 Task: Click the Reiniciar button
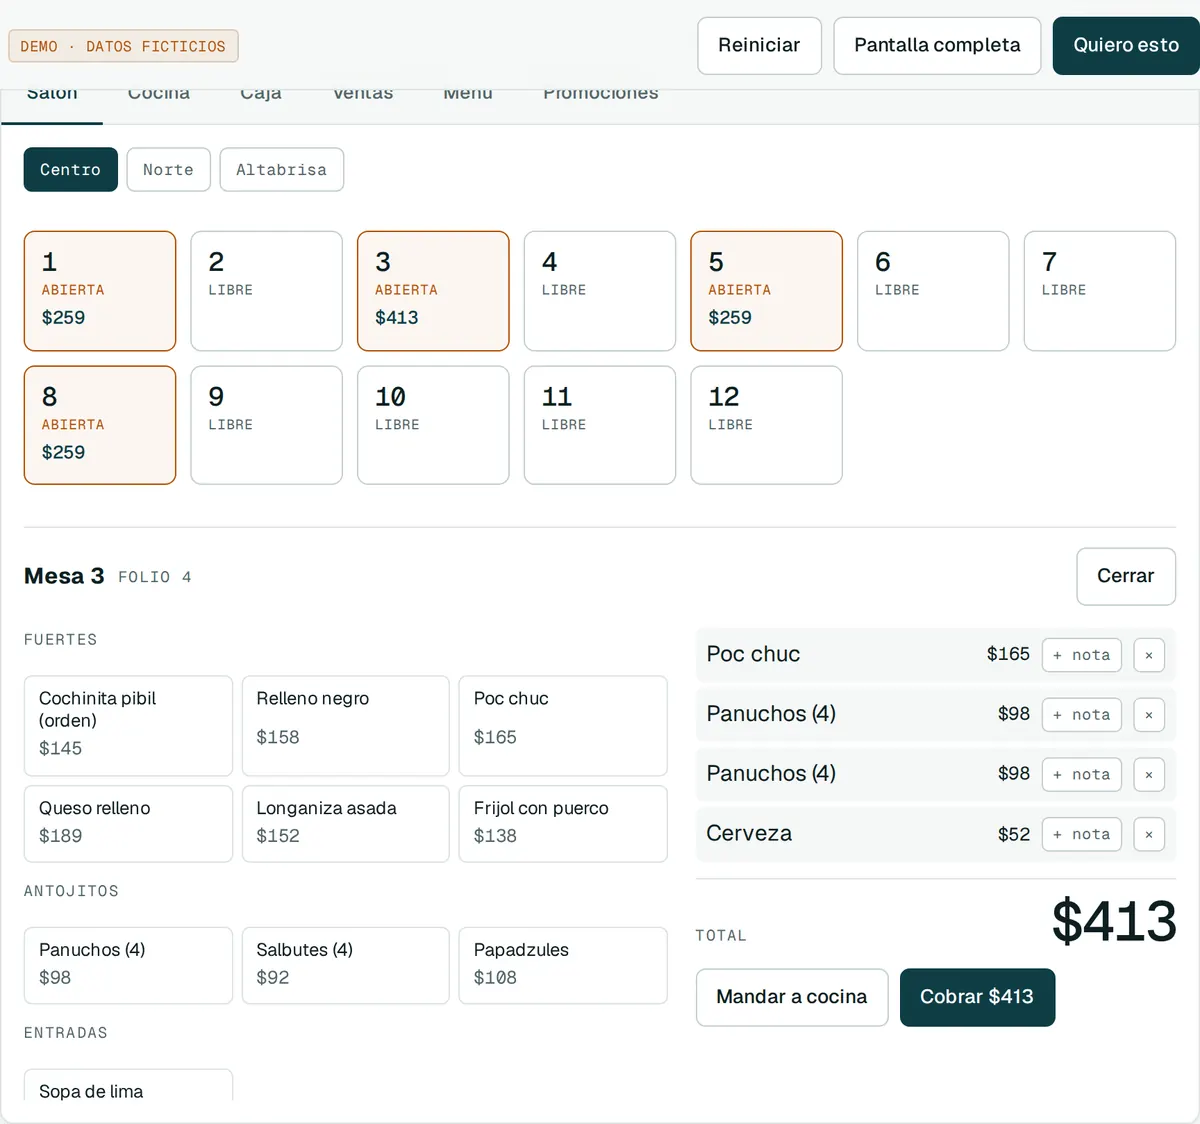[759, 45]
